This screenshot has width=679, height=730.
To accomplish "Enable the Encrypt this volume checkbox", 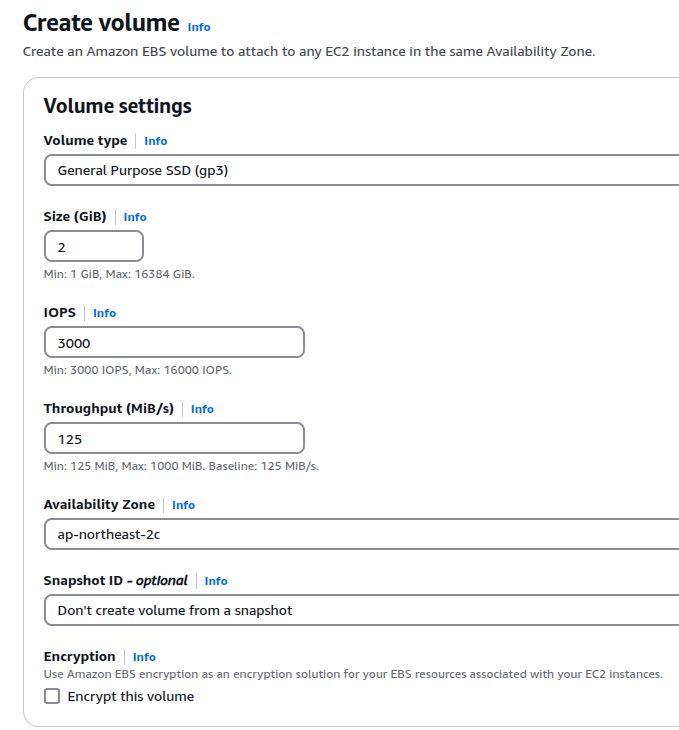I will (52, 696).
